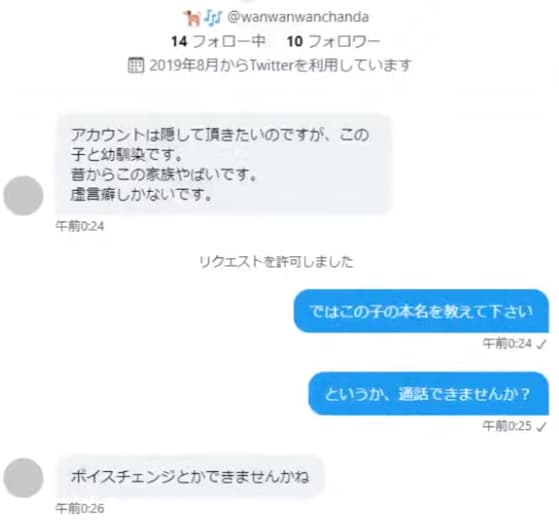Click the gray avatar beside the 虚言癖 message
559x523 pixels.
click(24, 195)
